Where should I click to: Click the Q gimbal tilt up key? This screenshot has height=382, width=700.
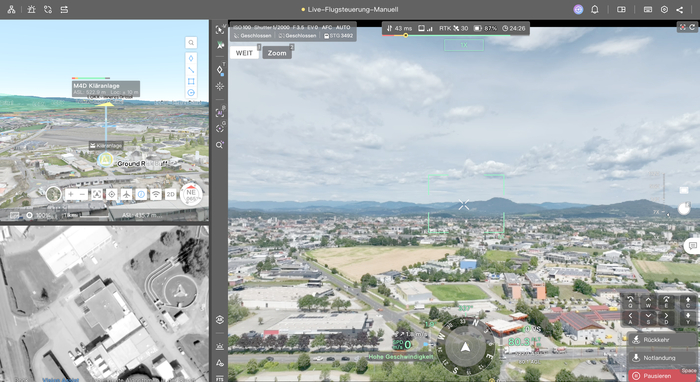tap(630, 302)
